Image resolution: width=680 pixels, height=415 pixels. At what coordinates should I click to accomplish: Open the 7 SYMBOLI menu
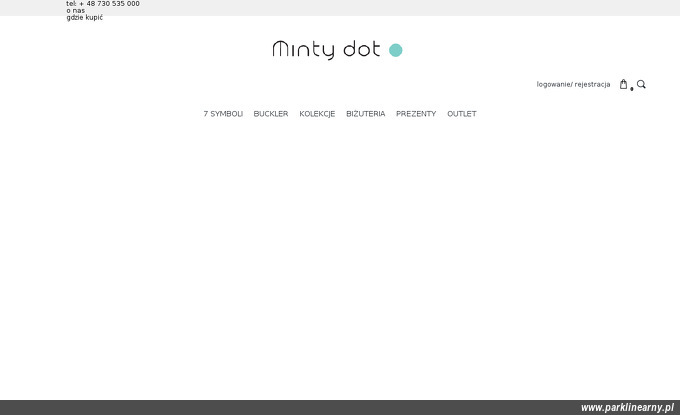point(223,114)
